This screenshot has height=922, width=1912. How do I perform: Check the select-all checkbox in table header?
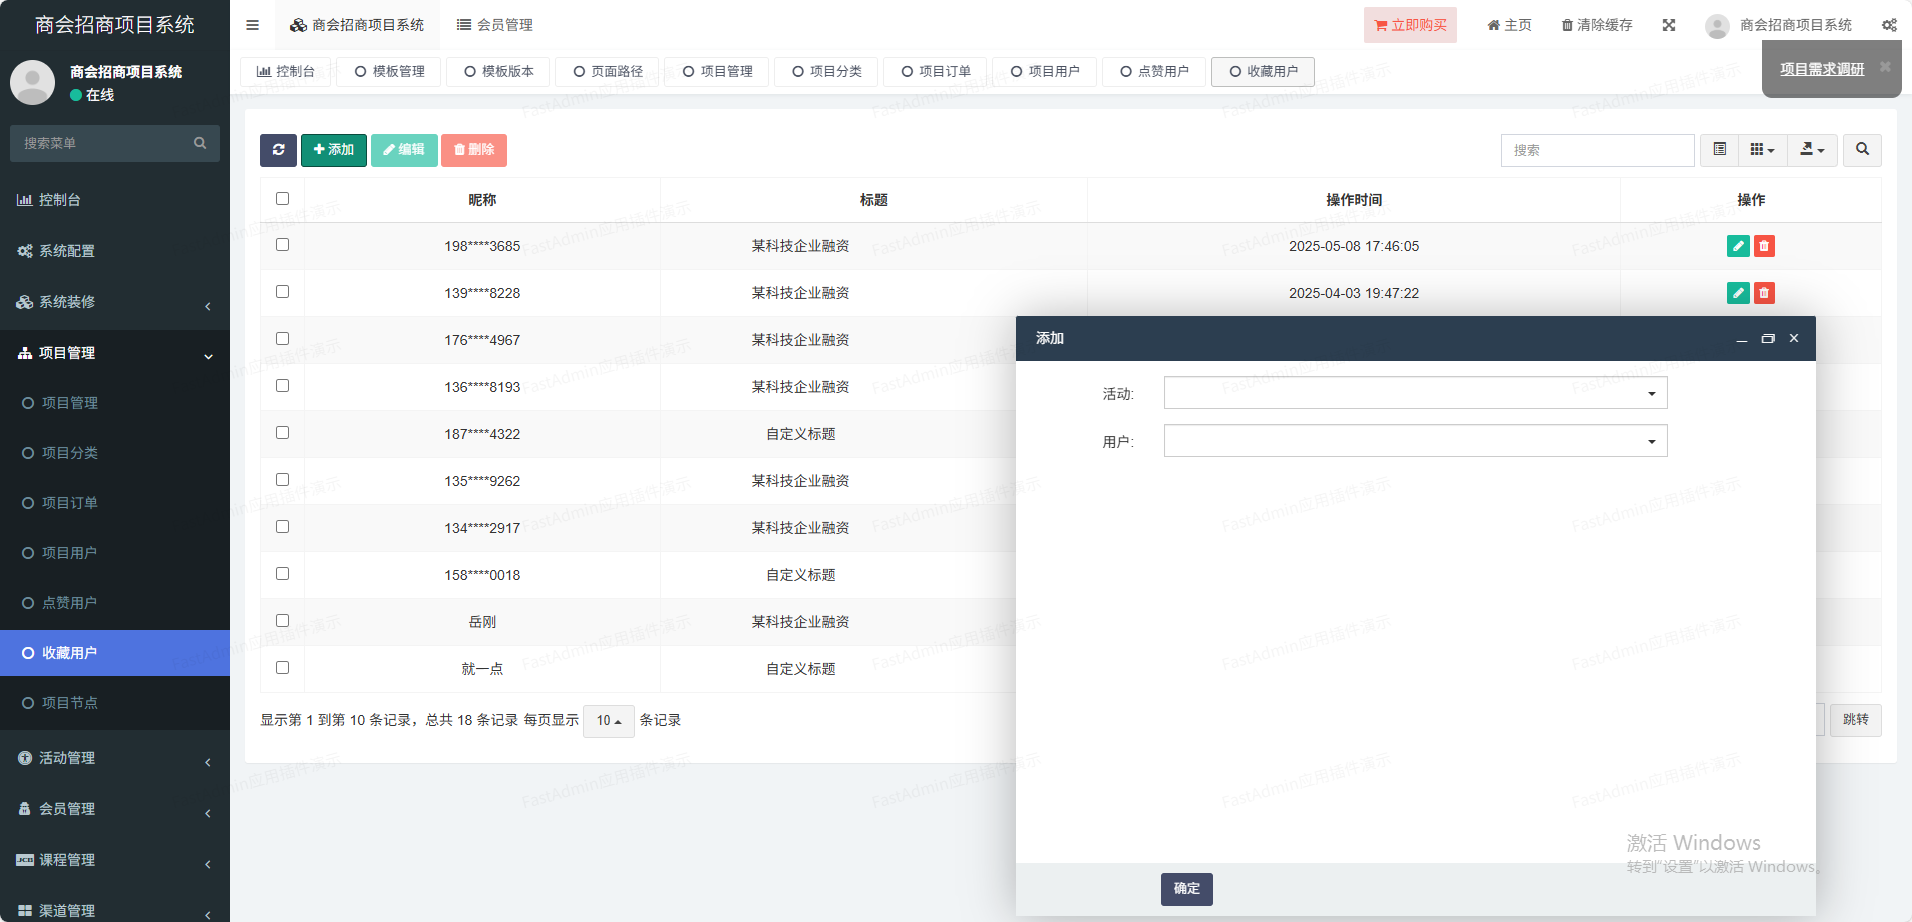[282, 199]
